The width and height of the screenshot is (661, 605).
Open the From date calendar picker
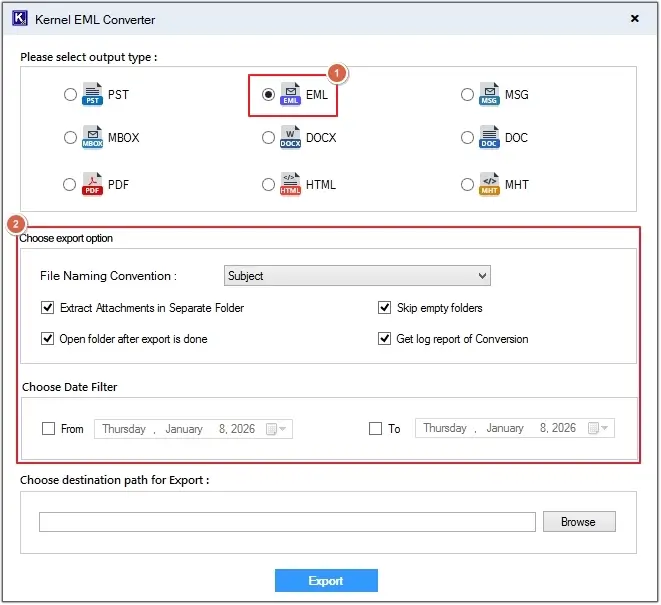click(277, 429)
